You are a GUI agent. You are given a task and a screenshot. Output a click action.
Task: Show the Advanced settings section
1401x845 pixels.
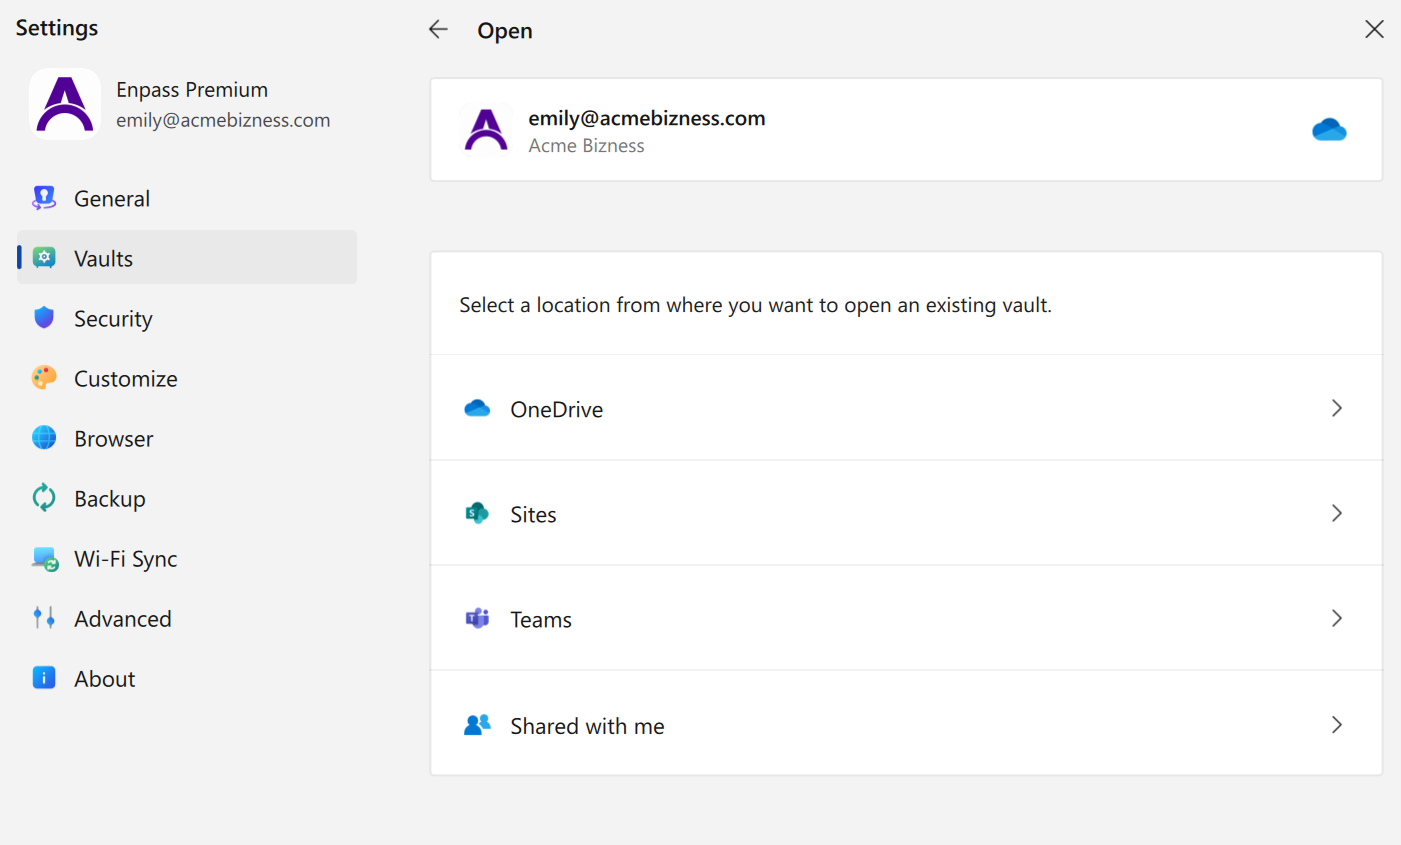pos(187,618)
